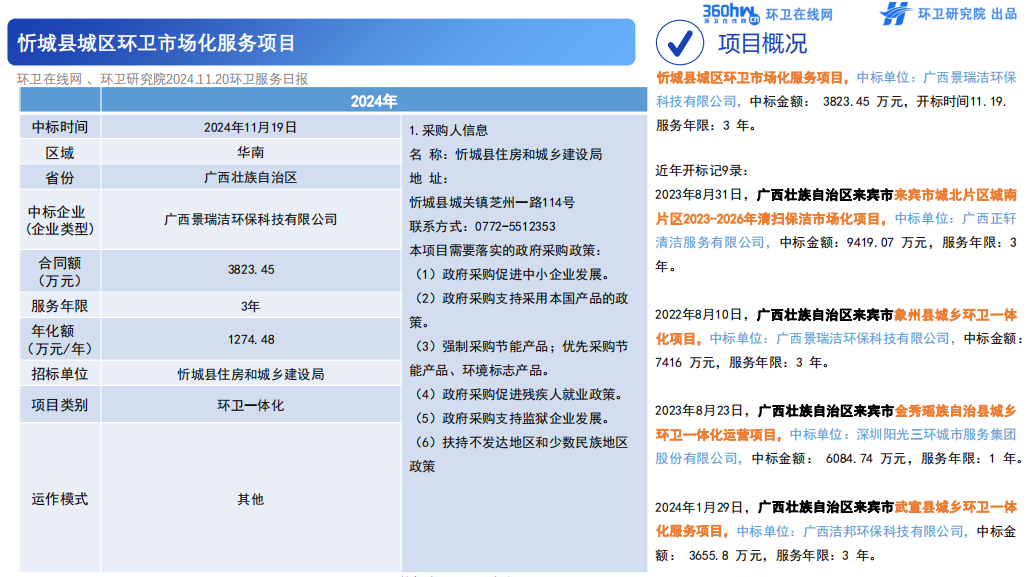Click the 环卫研究院 出品 logo
The image size is (1031, 577).
coord(948,14)
